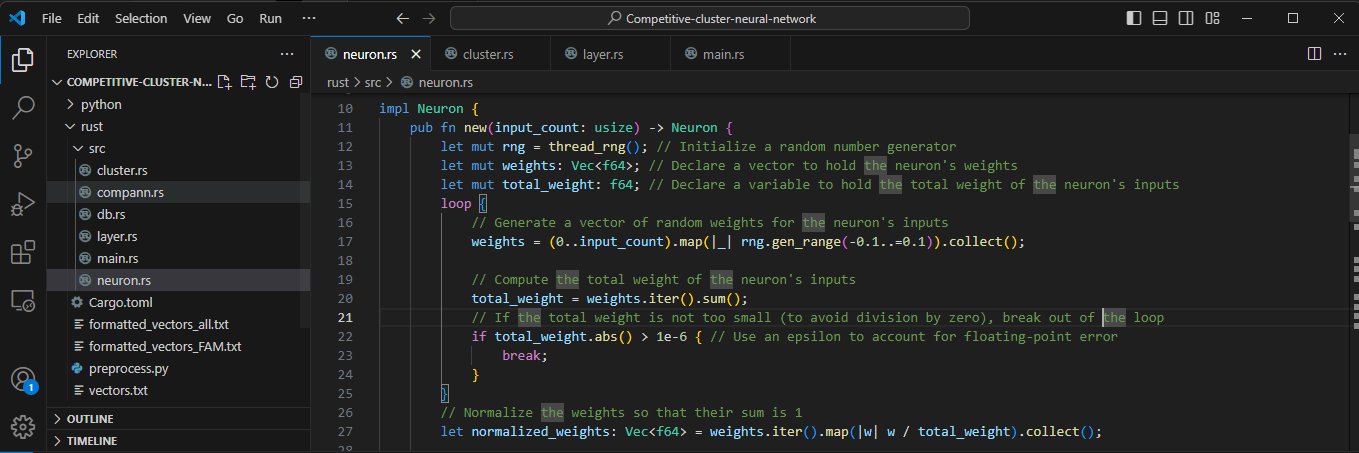Open the Run and Debug view
The height and width of the screenshot is (453, 1359).
(x=23, y=204)
